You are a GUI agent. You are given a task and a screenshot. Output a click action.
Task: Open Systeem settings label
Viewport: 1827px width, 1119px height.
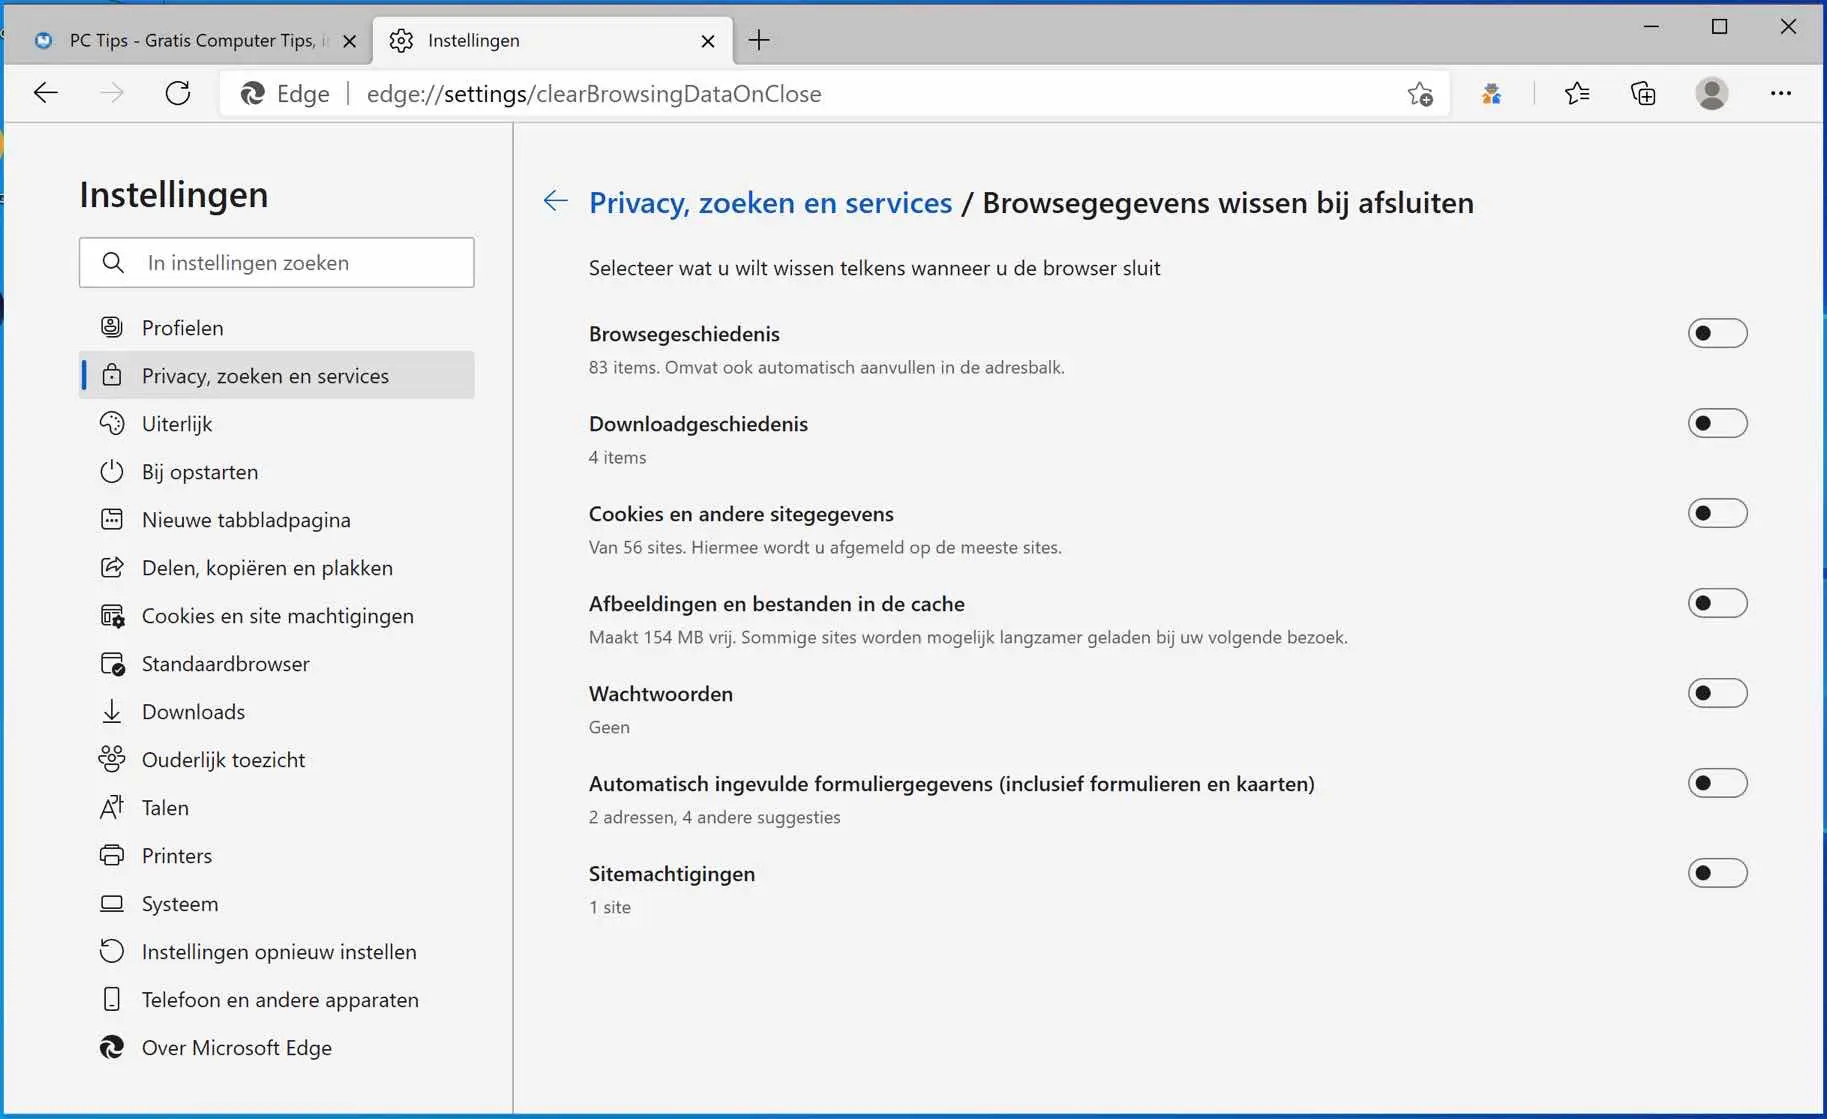[180, 904]
